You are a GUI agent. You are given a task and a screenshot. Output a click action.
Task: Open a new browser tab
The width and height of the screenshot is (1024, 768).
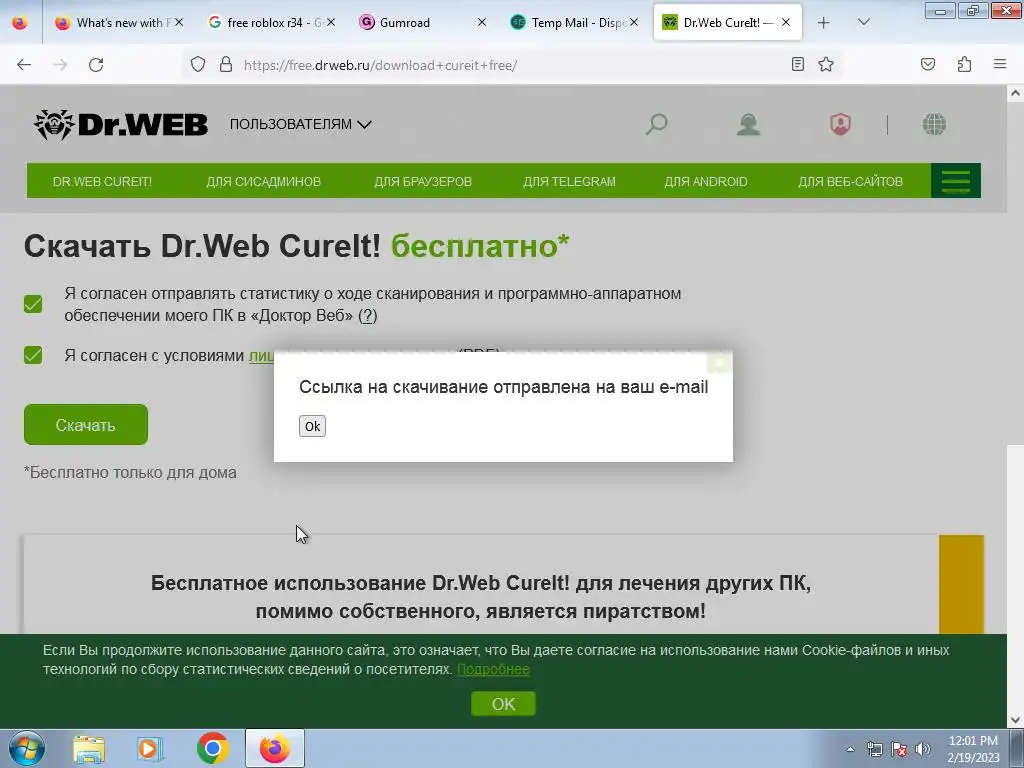pyautogui.click(x=824, y=23)
